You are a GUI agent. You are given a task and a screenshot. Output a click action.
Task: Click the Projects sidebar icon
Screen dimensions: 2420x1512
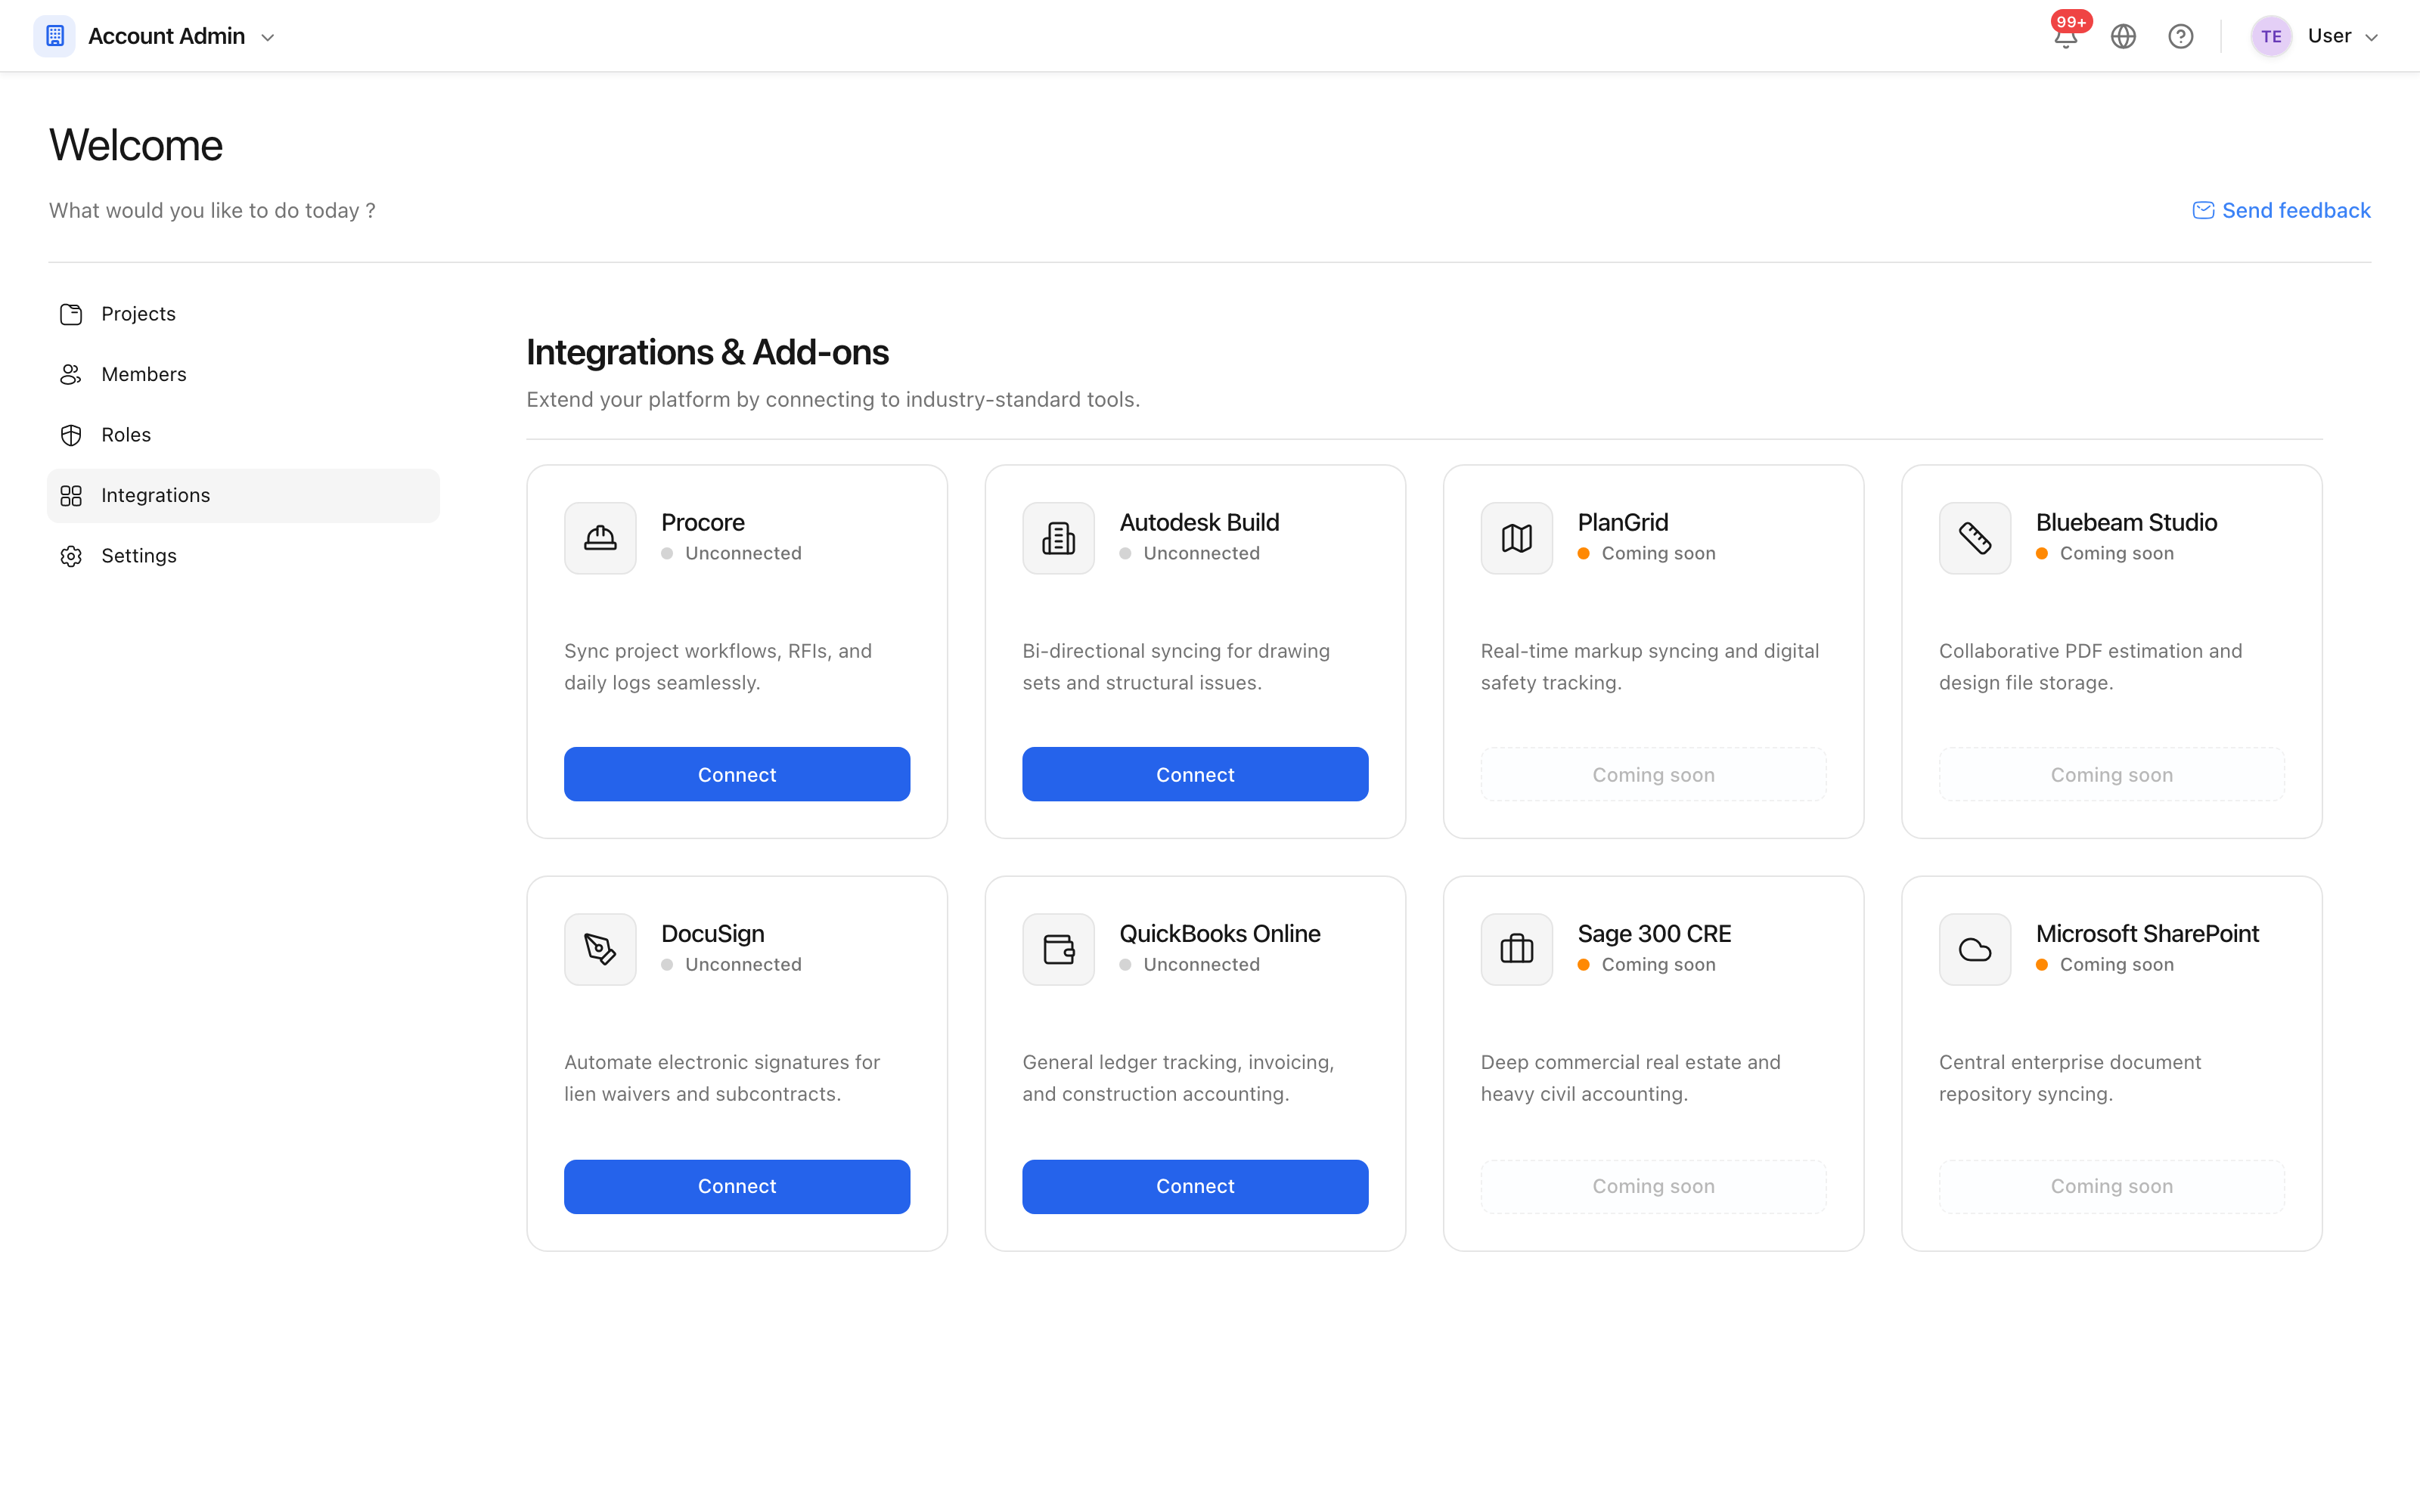(71, 314)
